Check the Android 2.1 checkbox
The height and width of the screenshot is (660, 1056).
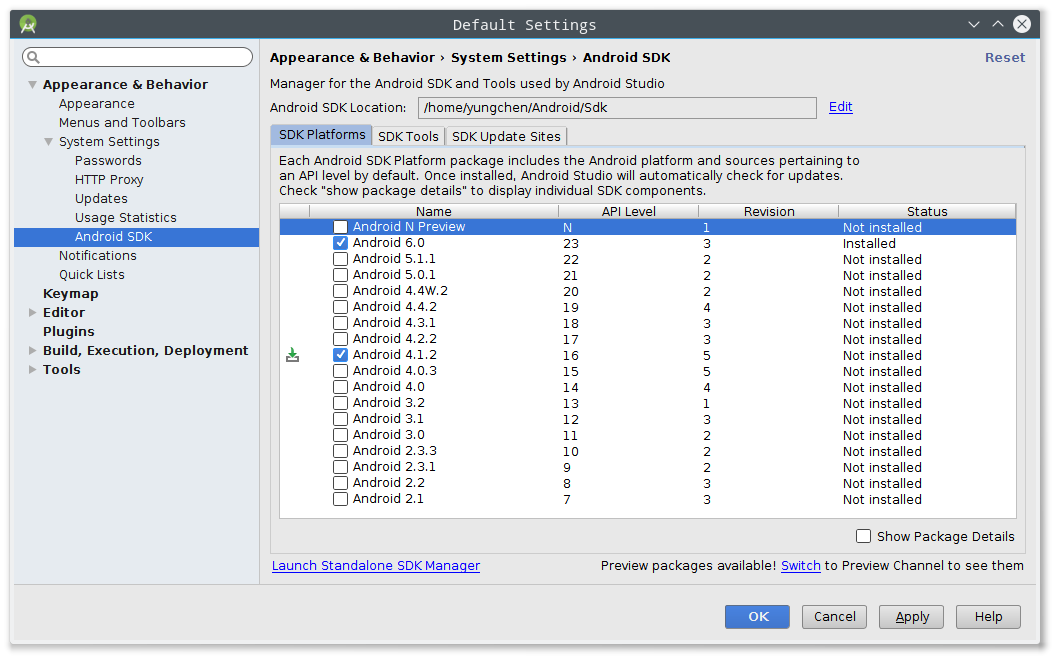tap(340, 499)
